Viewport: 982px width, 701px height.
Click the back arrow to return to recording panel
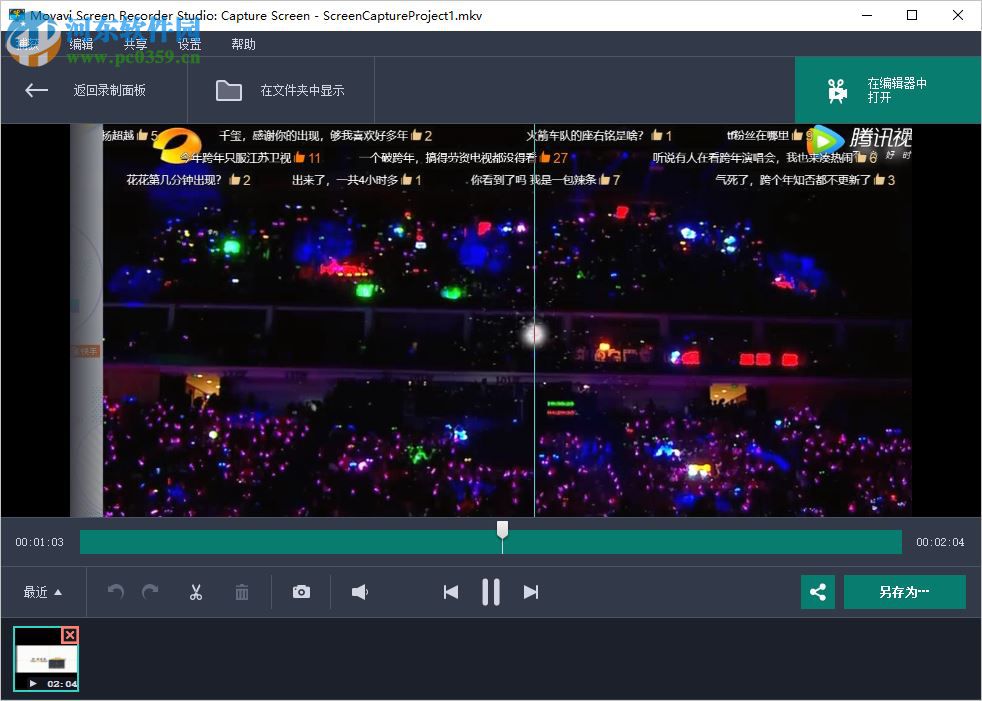(x=36, y=90)
